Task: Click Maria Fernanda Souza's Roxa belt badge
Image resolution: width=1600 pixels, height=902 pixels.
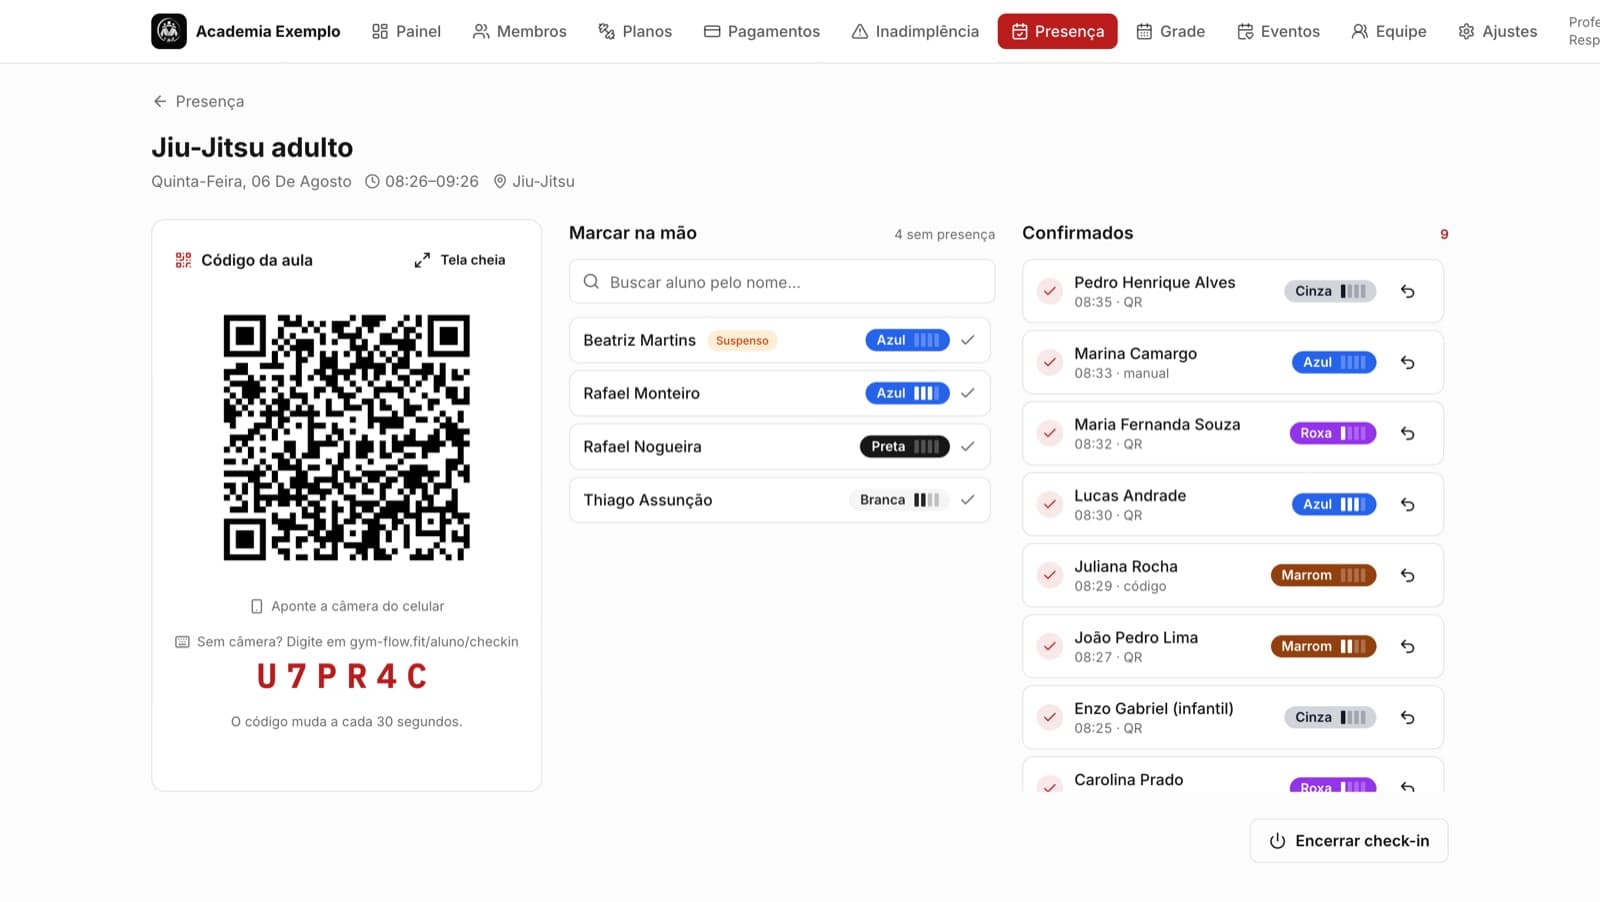Action: [1333, 433]
